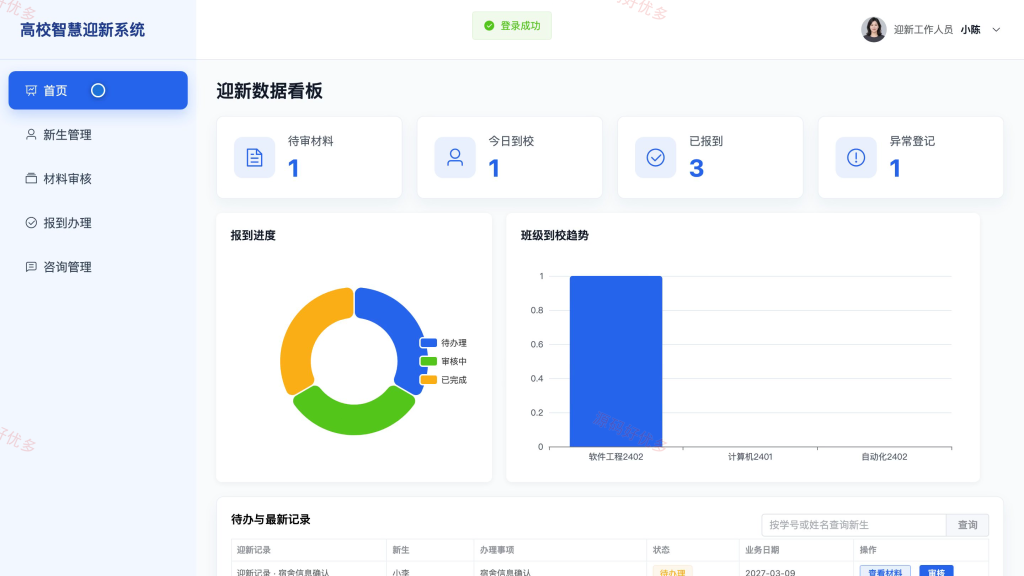Click the user avatar photo
The image size is (1024, 576).
(873, 29)
